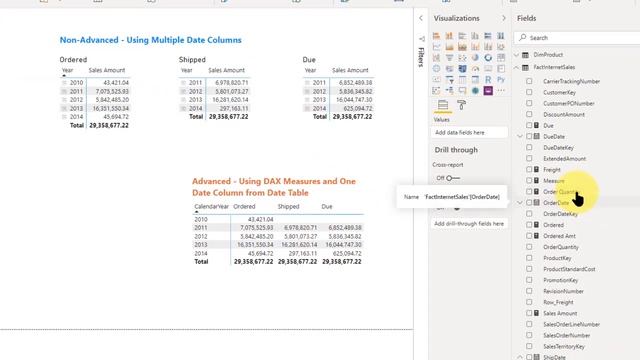Expand the OrderDate hierarchy chevron
The width and height of the screenshot is (640, 360).
pyautogui.click(x=520, y=202)
